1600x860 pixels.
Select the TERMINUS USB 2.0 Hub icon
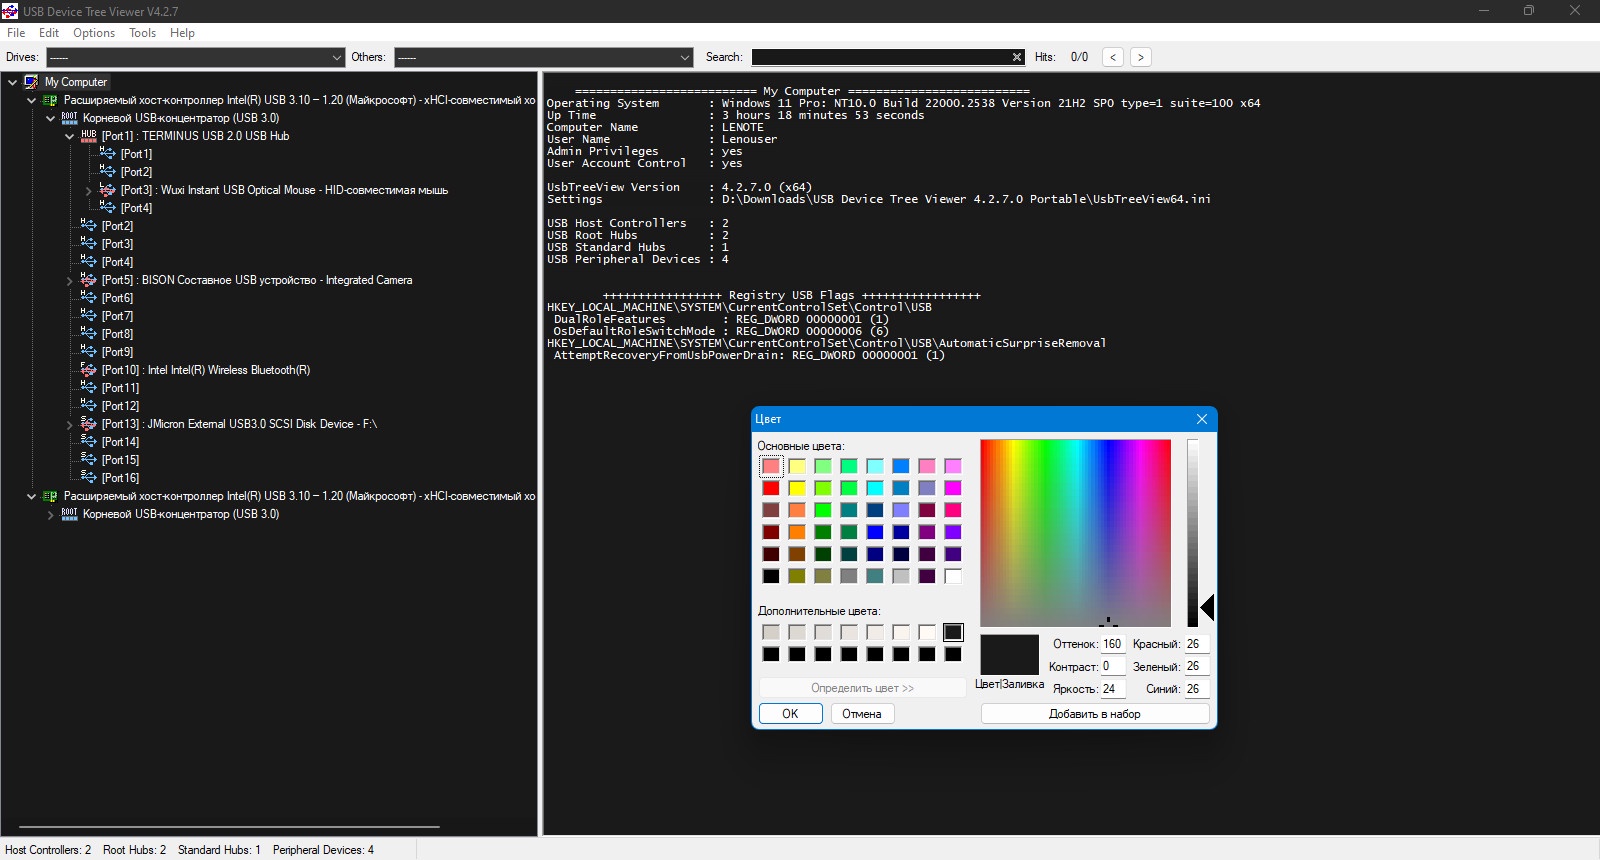[88, 136]
